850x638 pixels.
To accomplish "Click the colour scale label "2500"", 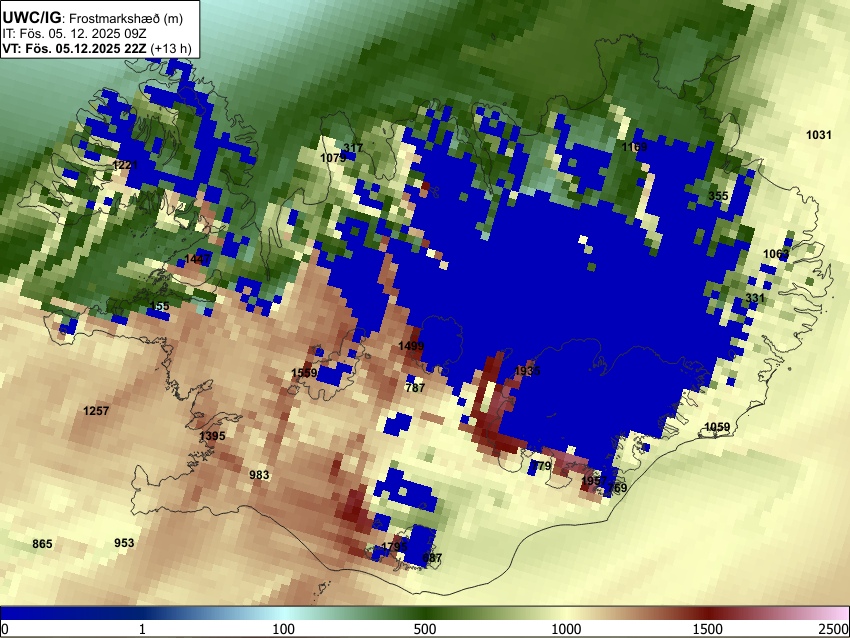I will coord(834,629).
